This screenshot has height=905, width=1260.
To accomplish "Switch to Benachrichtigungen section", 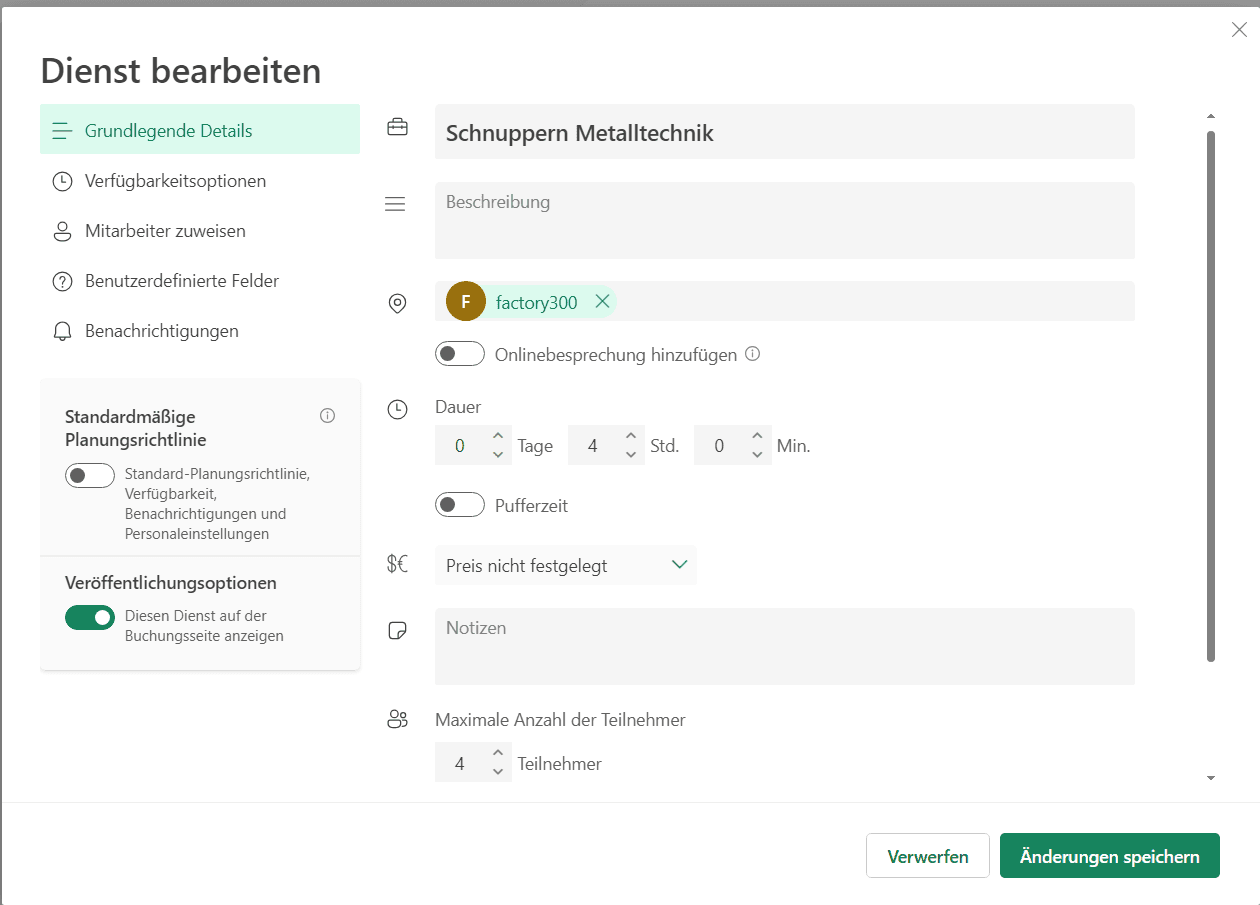I will point(161,331).
